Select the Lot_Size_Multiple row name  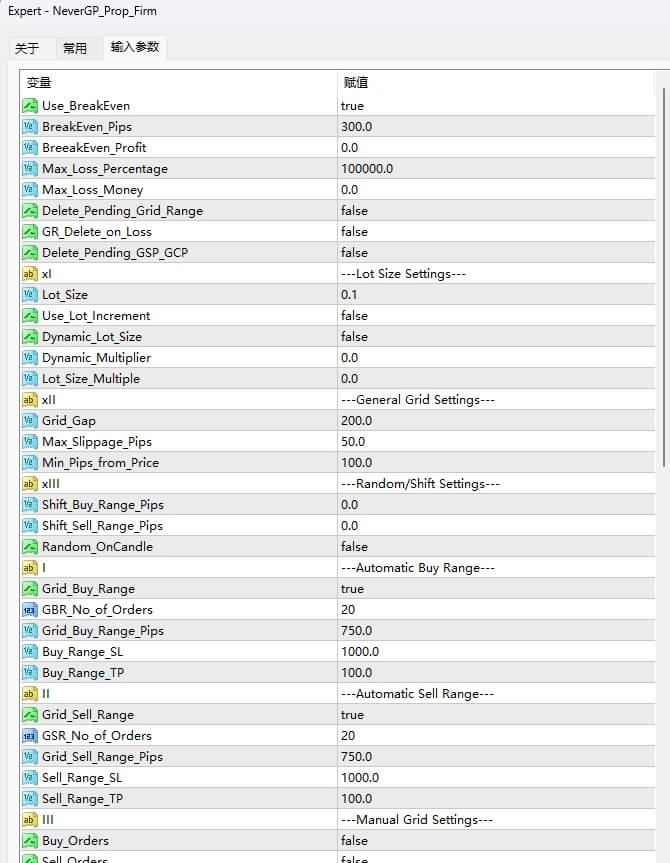pyautogui.click(x=91, y=379)
